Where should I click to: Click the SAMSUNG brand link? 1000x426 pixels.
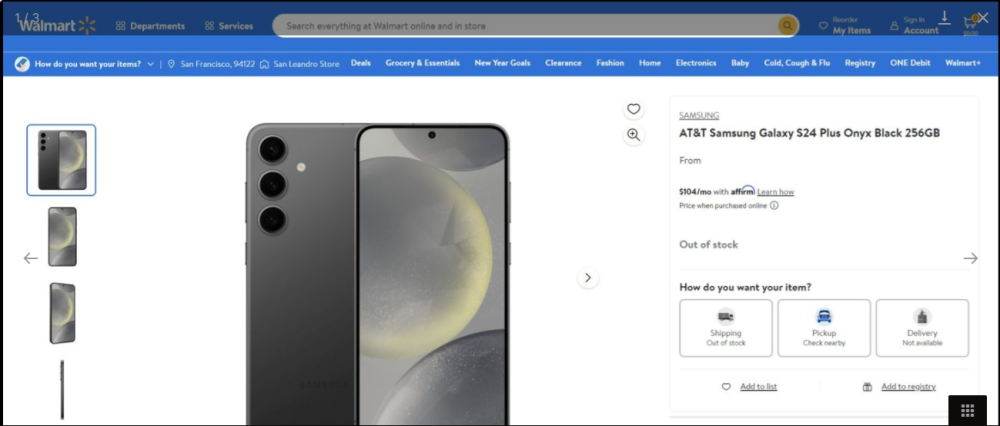click(699, 115)
